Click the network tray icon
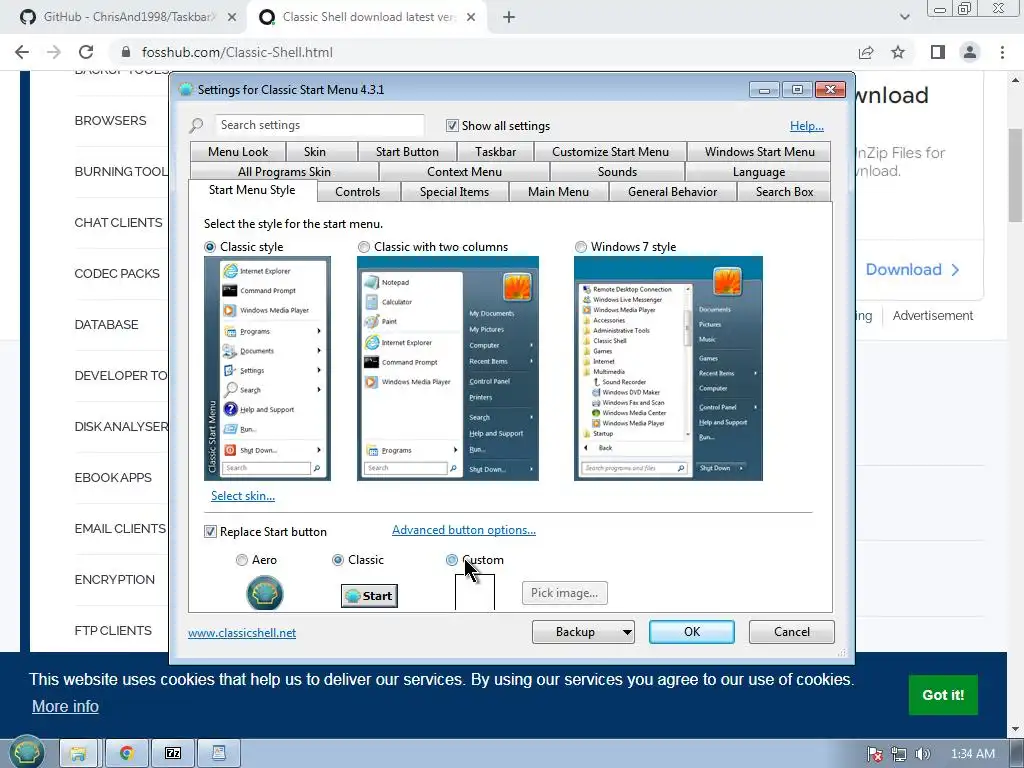 [x=899, y=754]
